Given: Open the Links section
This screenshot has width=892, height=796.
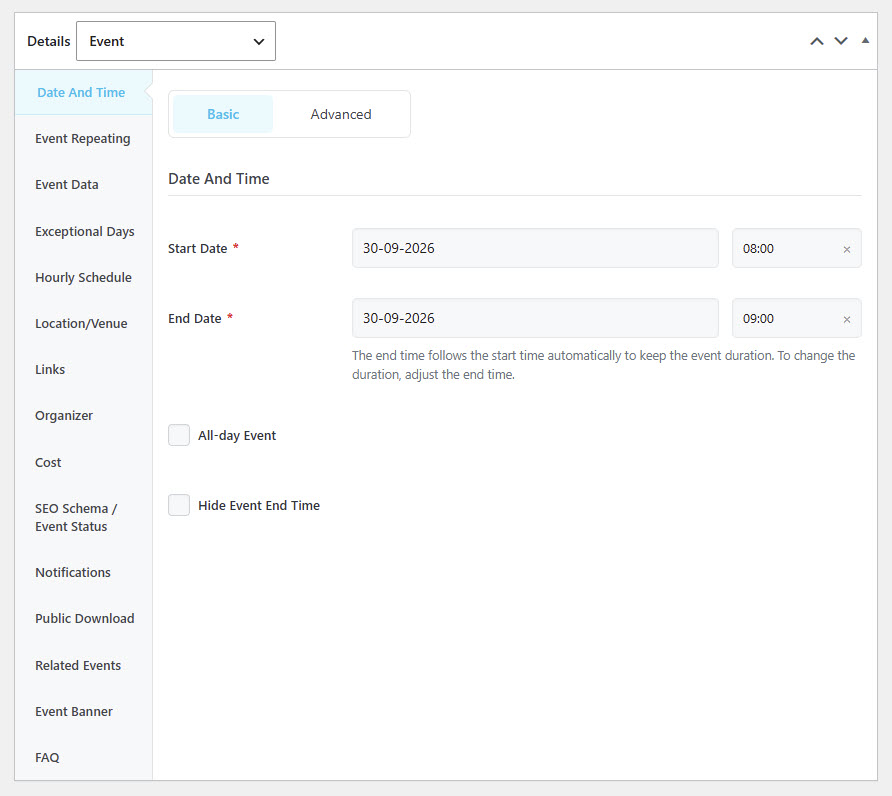Looking at the screenshot, I should (84, 369).
